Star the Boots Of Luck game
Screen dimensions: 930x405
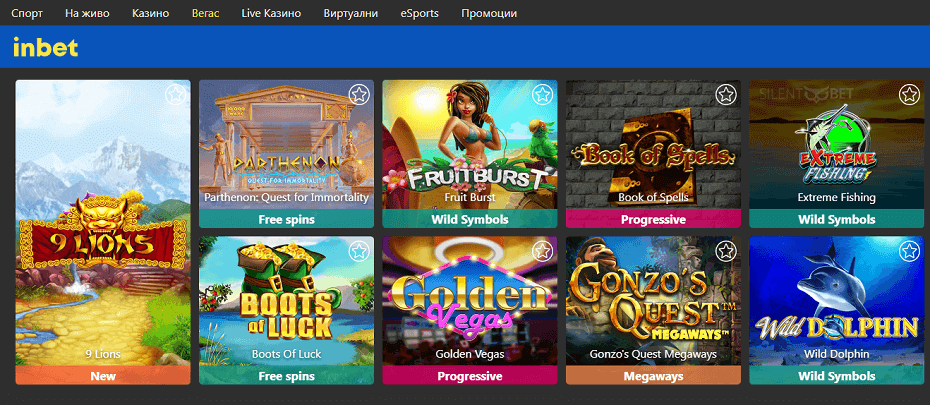[x=359, y=251]
